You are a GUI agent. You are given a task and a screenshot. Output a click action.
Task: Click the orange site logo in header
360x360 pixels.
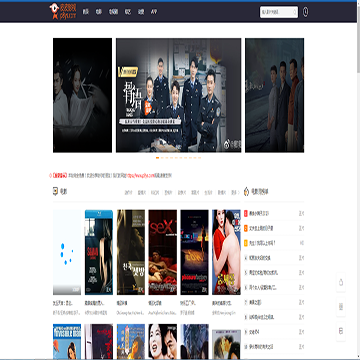pyautogui.click(x=63, y=11)
